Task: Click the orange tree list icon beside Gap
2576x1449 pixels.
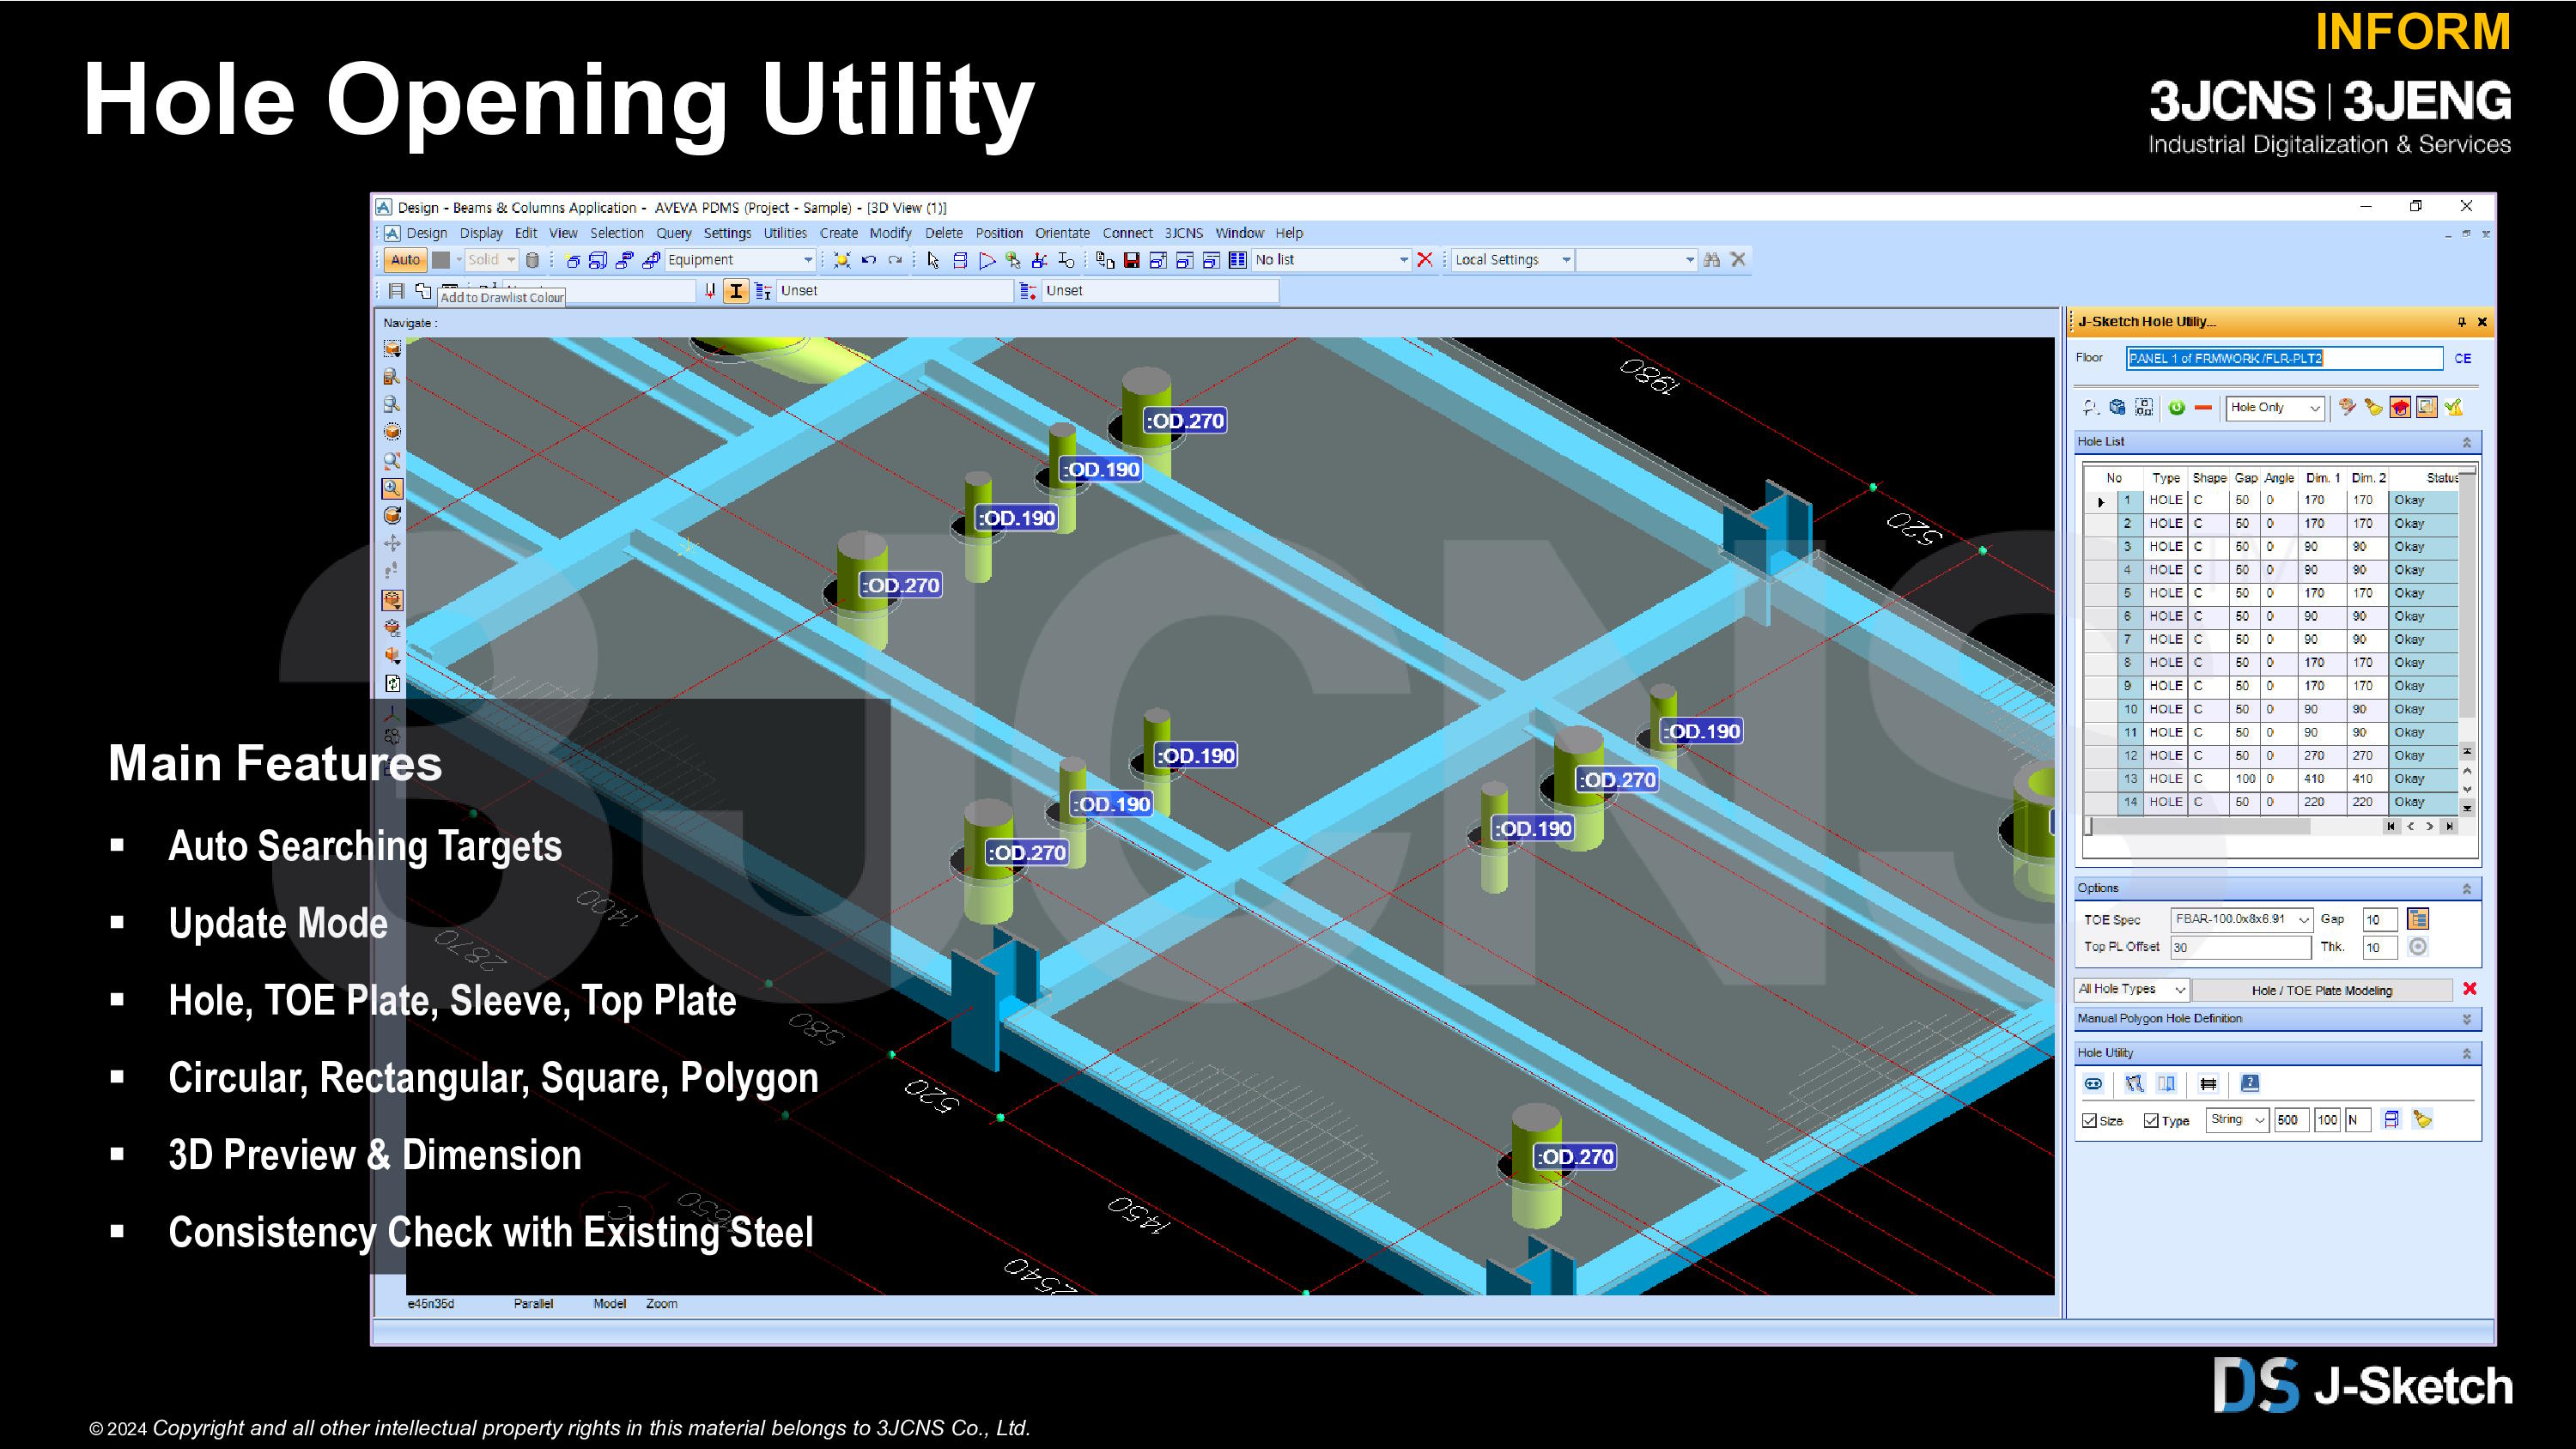Action: coord(2418,919)
